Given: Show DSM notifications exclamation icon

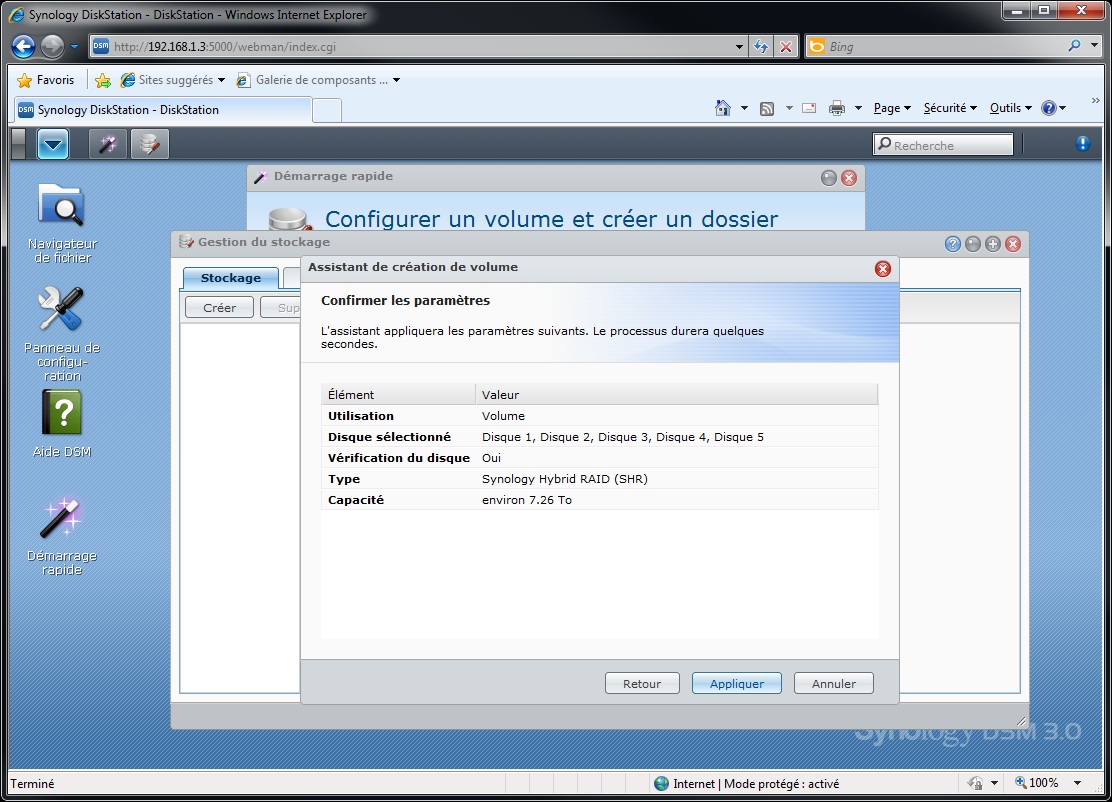Looking at the screenshot, I should [x=1082, y=144].
